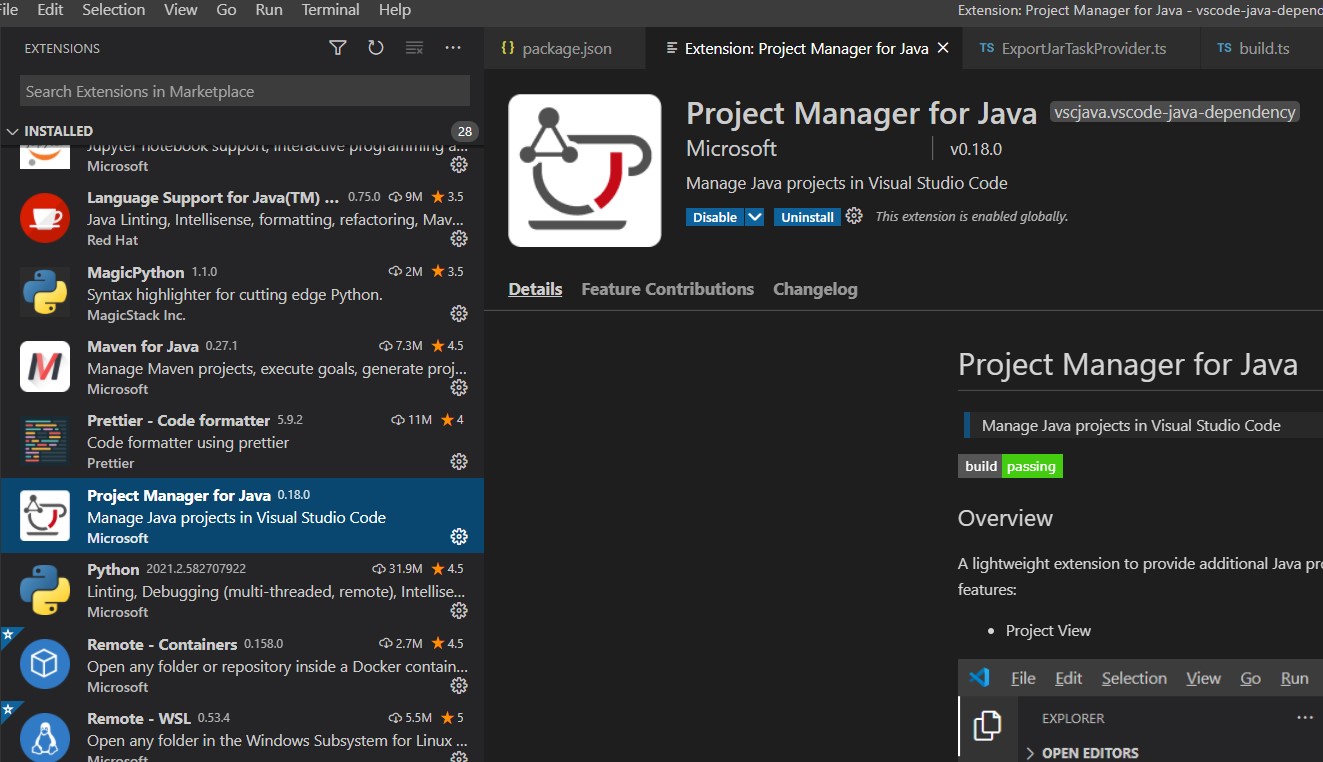Image resolution: width=1323 pixels, height=762 pixels.
Task: Open gear menu for Prettier extension
Action: click(x=459, y=462)
